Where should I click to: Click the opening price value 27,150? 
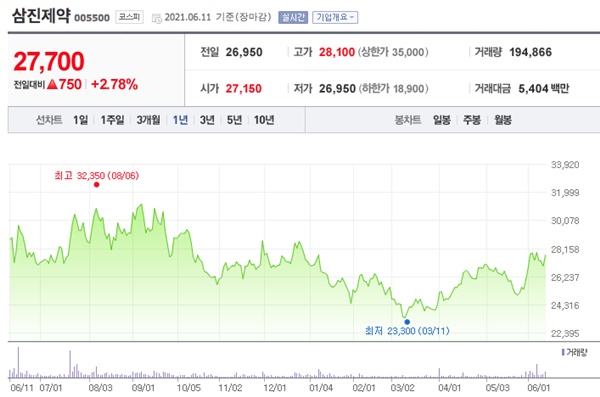point(243,89)
